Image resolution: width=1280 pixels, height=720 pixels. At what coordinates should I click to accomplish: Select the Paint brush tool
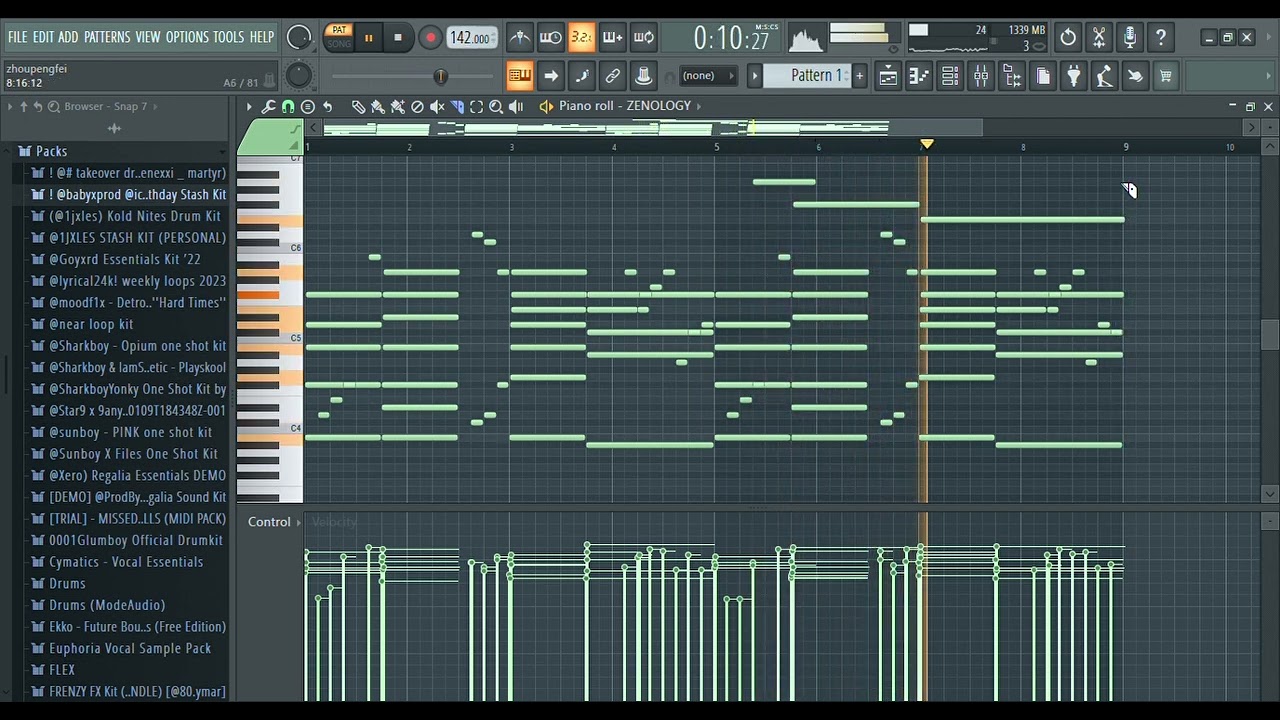378,106
